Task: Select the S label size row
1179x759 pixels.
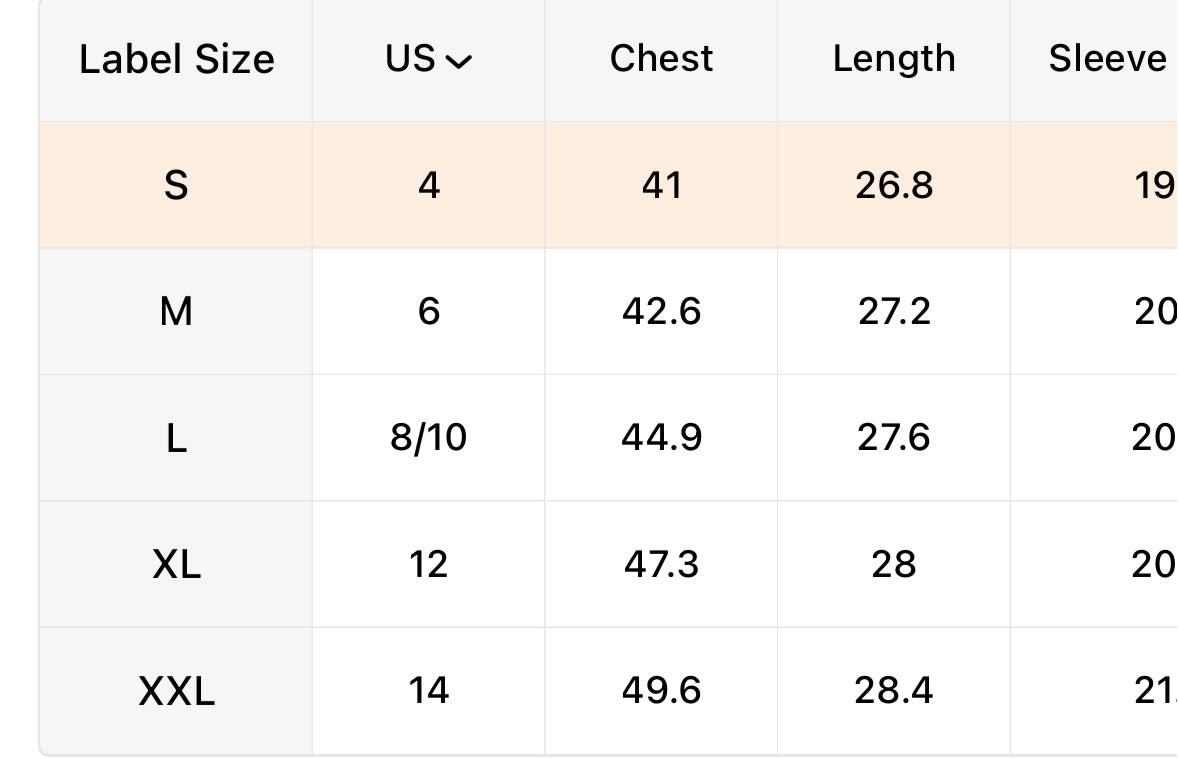Action: (608, 185)
